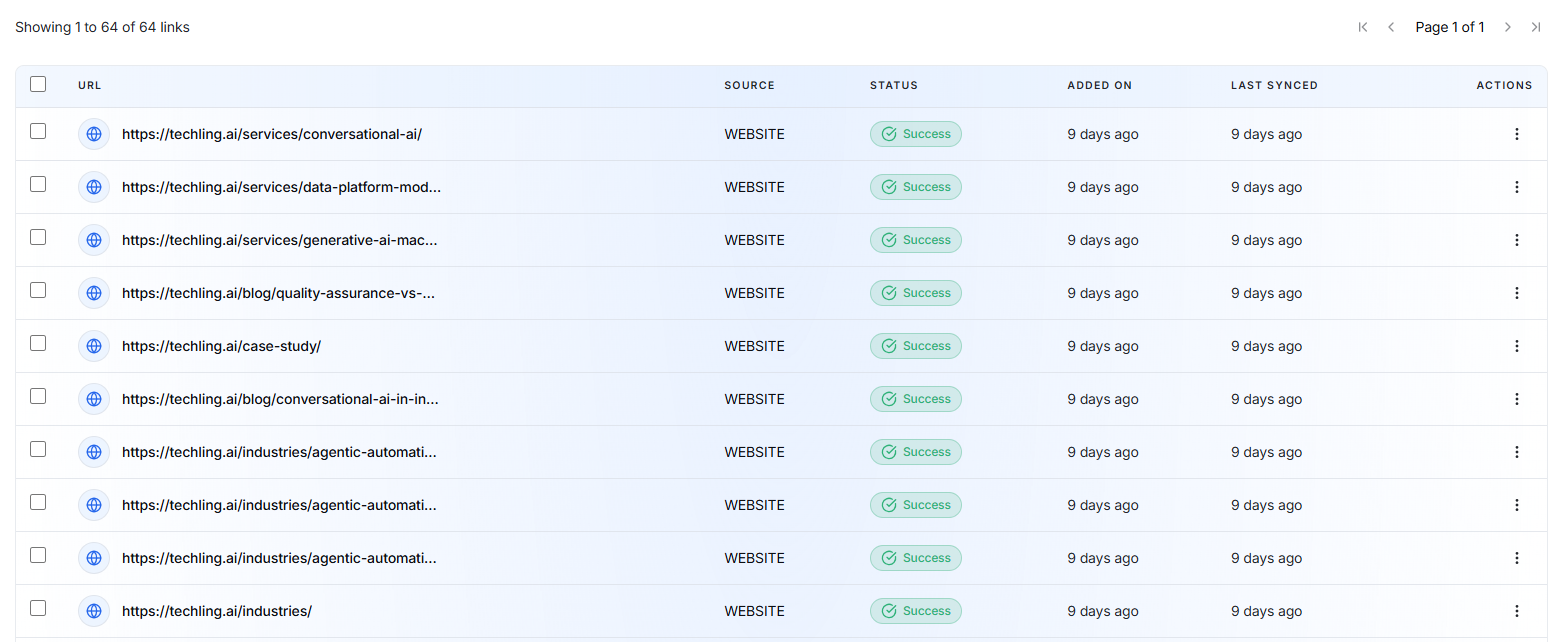This screenshot has width=1565, height=642.
Task: Click the STATUS column header
Action: [x=894, y=86]
